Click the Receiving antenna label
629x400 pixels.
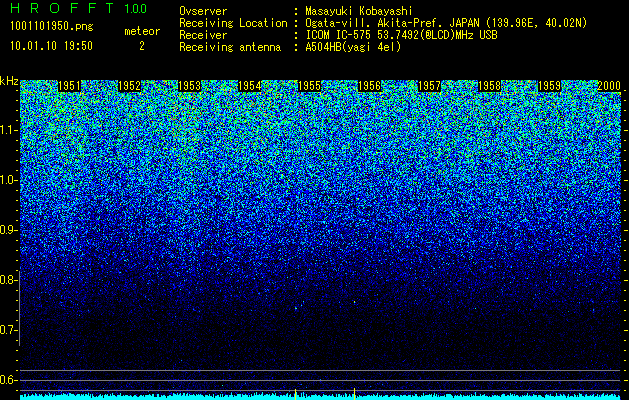(230, 47)
